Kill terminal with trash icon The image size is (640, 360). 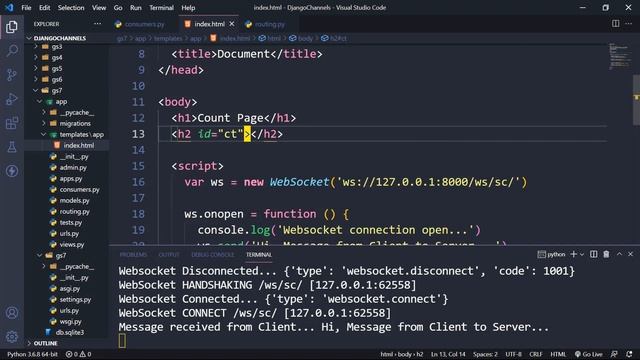click(607, 254)
